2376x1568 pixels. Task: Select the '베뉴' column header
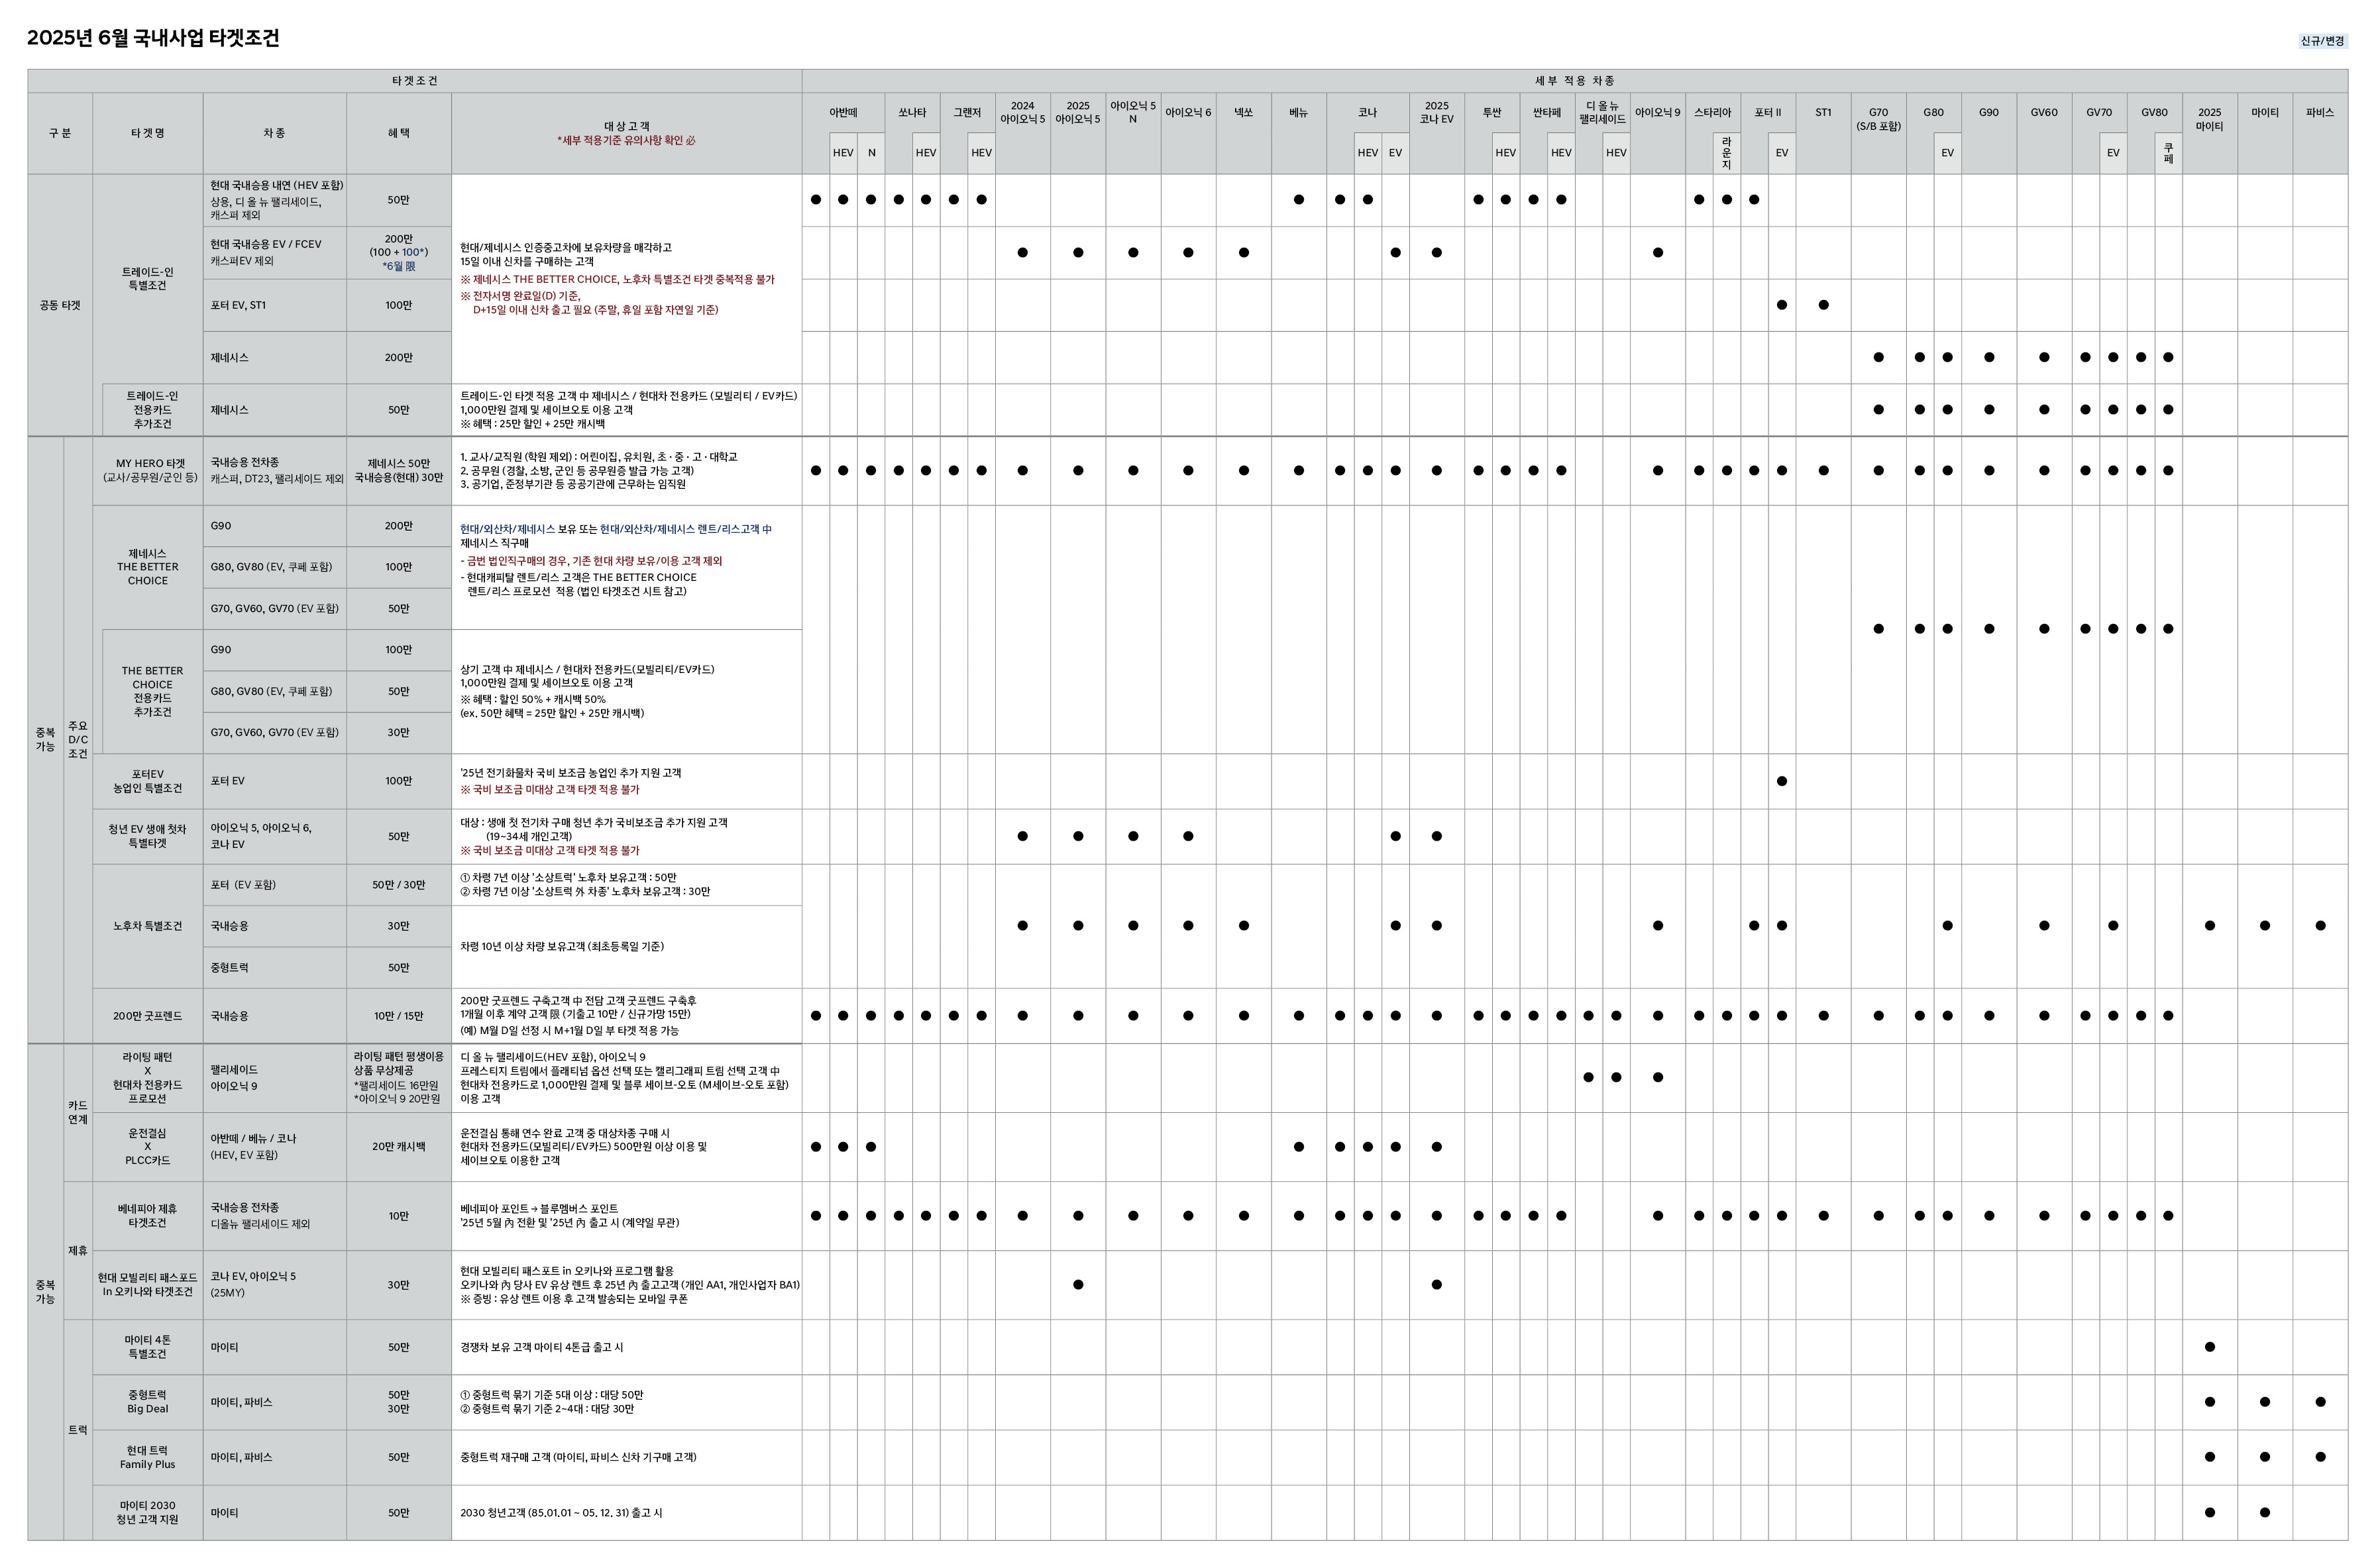coord(1298,113)
